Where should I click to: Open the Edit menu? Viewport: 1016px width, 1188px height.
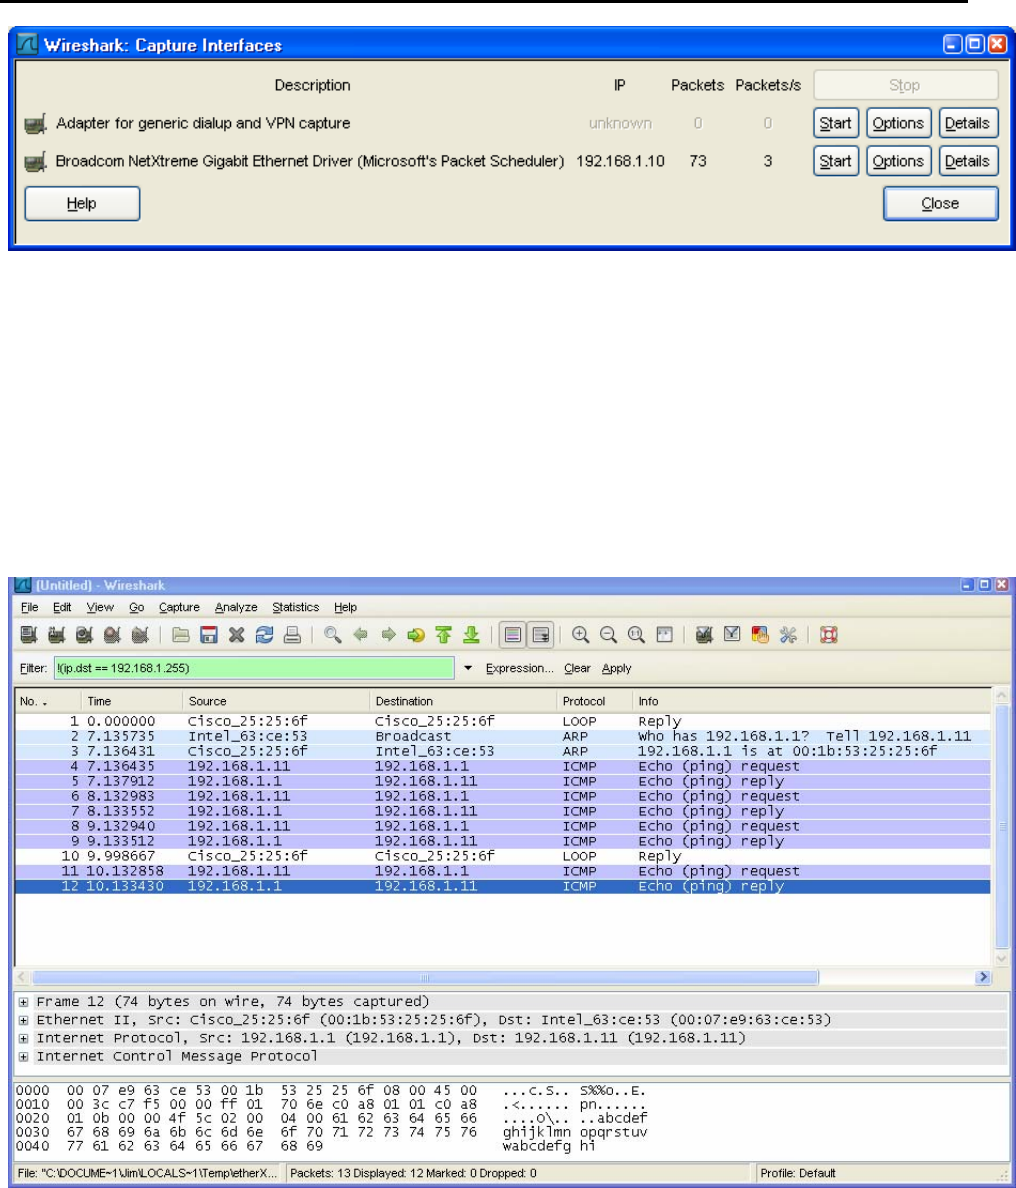coord(62,607)
